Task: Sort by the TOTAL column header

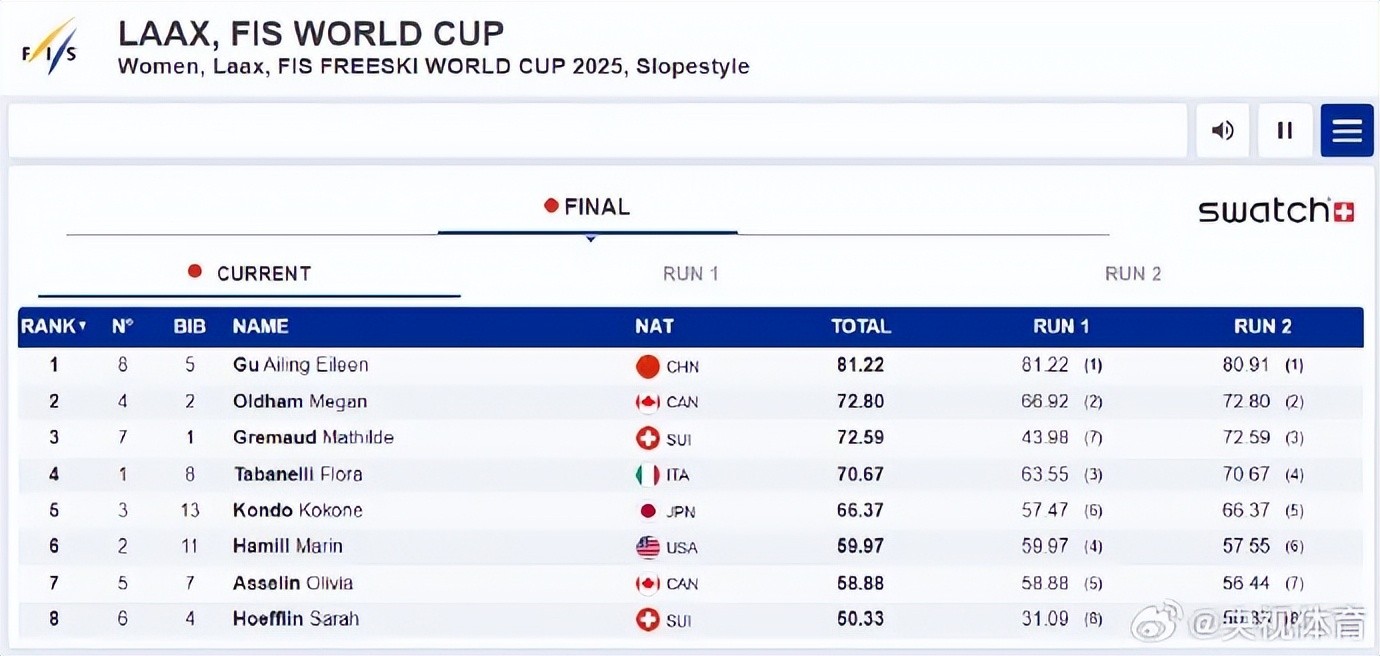Action: [x=860, y=326]
